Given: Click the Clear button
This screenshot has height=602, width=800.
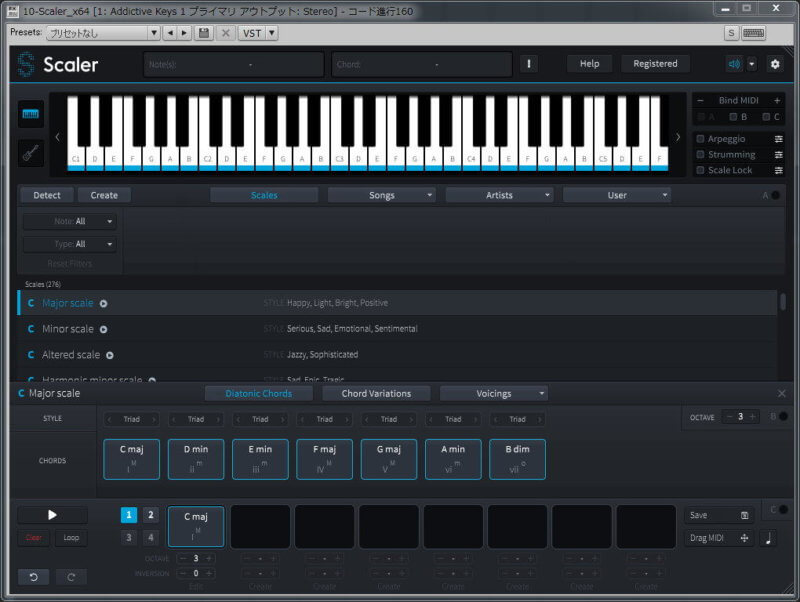Looking at the screenshot, I should tap(34, 538).
